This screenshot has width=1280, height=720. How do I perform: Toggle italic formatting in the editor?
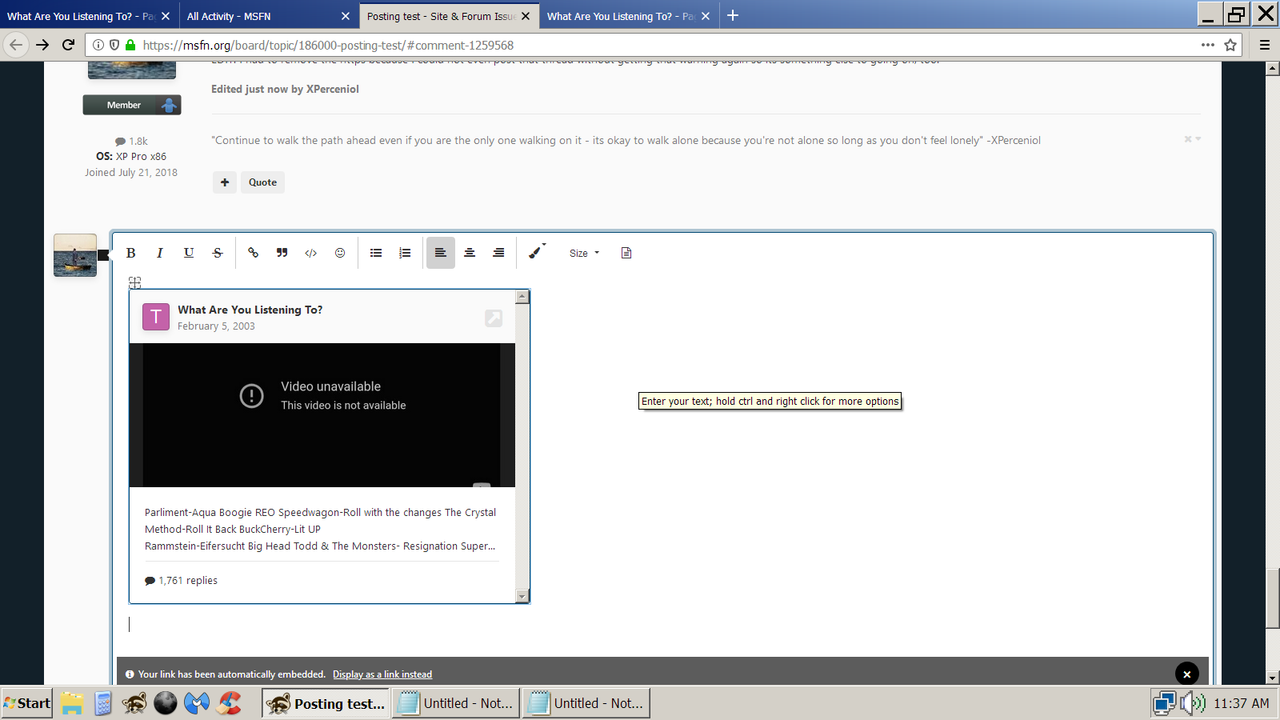pyautogui.click(x=159, y=253)
